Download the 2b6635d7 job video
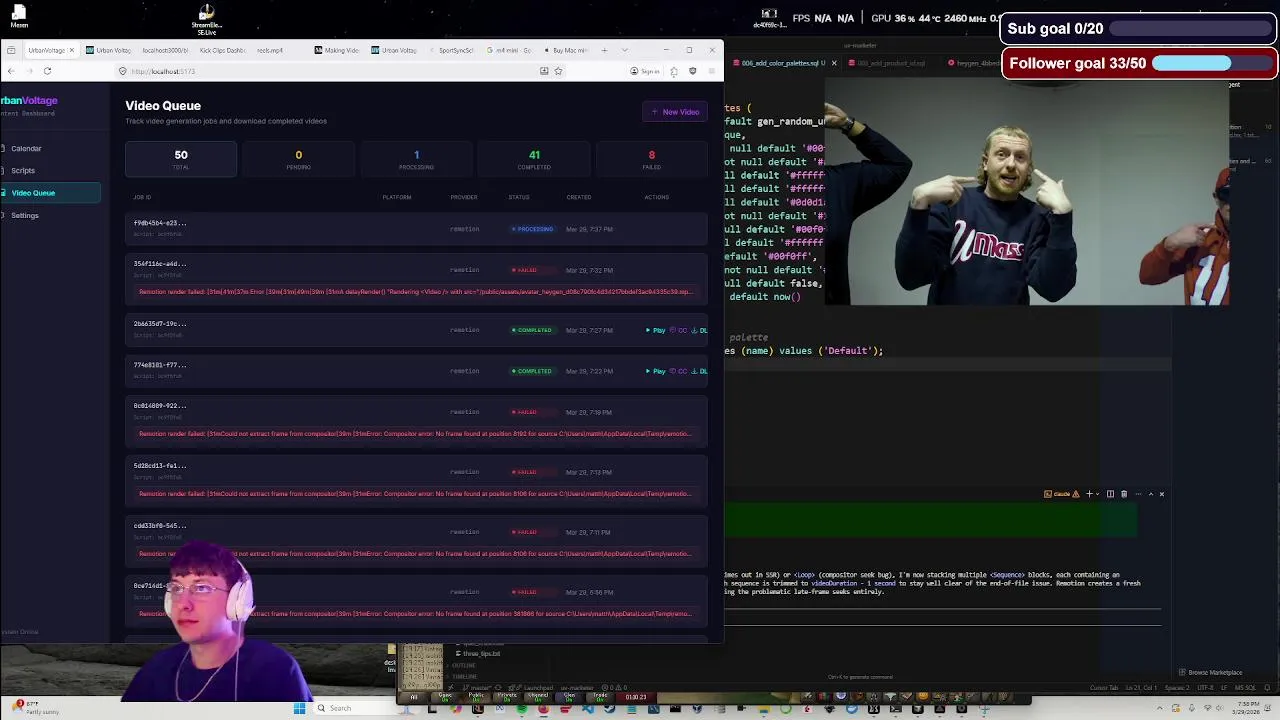 tap(700, 330)
